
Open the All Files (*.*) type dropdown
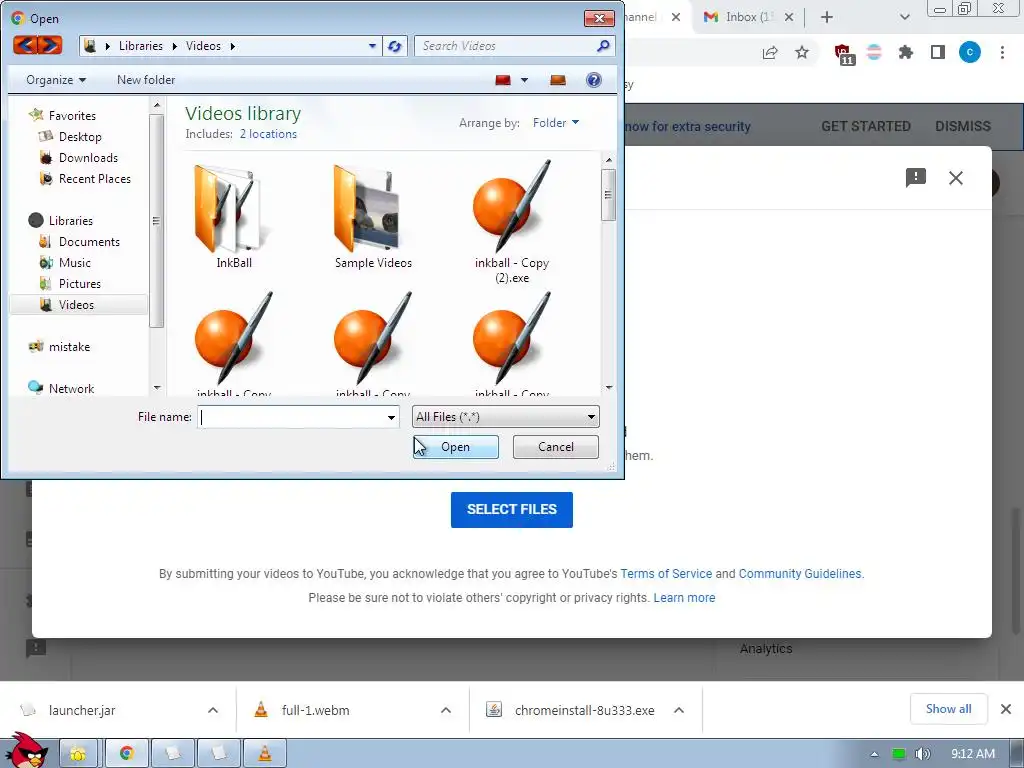coord(505,417)
